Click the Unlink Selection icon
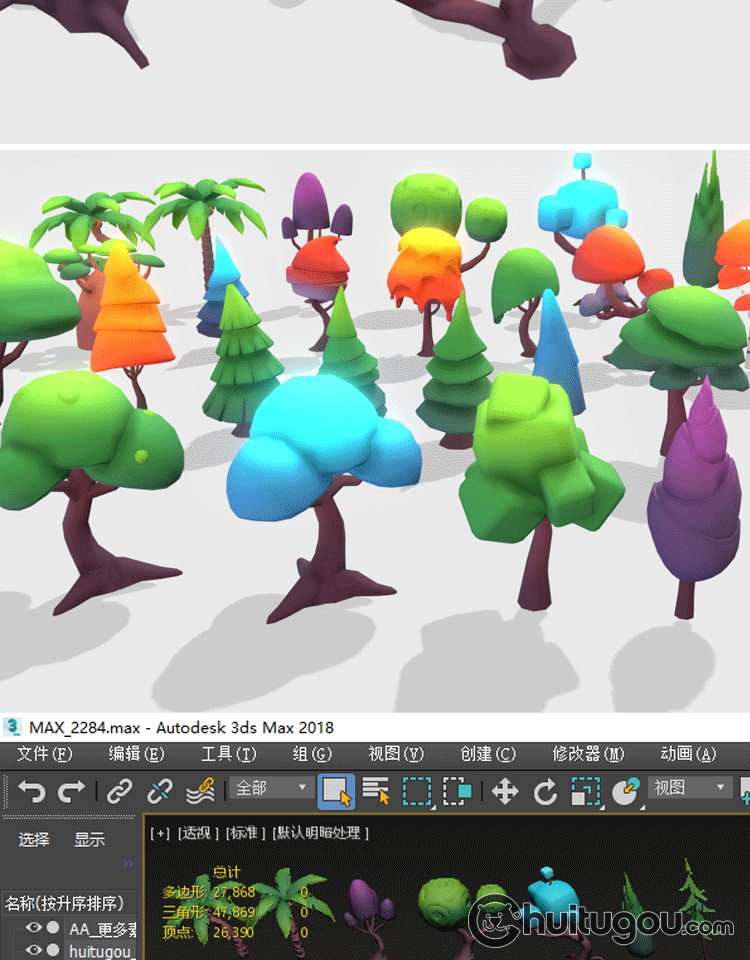This screenshot has height=960, width=750. (160, 792)
